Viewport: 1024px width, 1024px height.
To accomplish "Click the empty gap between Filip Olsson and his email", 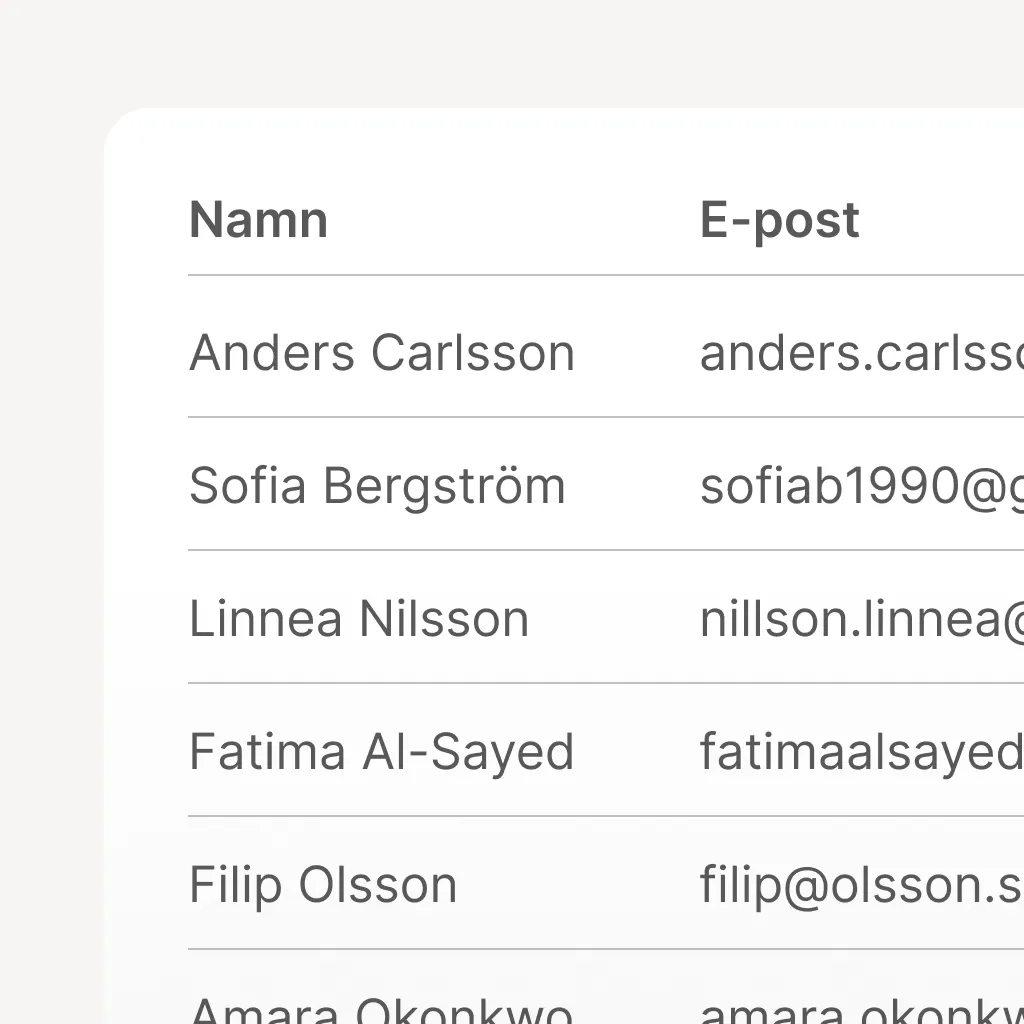I will click(x=580, y=885).
